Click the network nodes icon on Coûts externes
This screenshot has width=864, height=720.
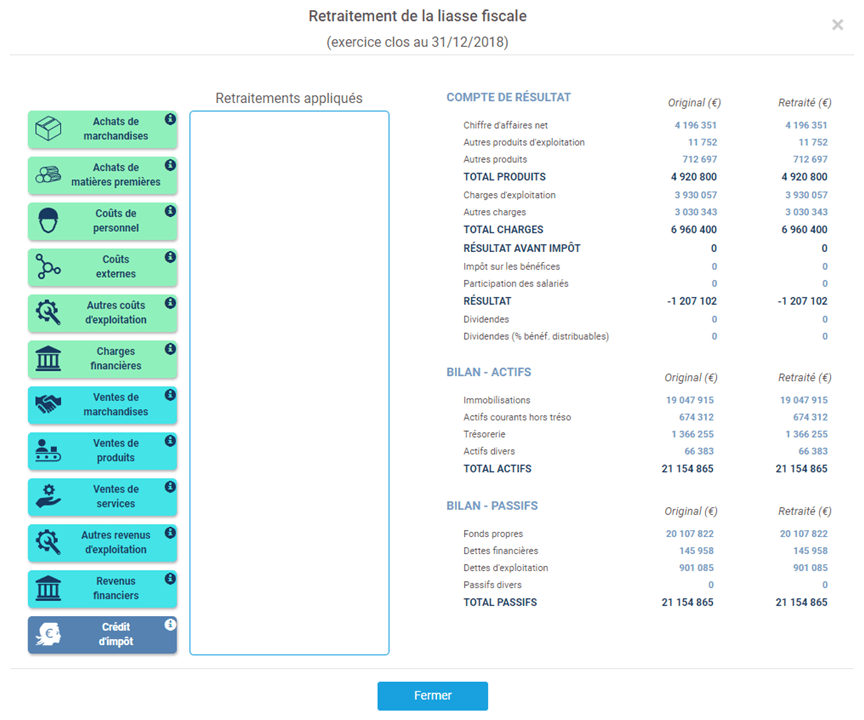pyautogui.click(x=48, y=267)
